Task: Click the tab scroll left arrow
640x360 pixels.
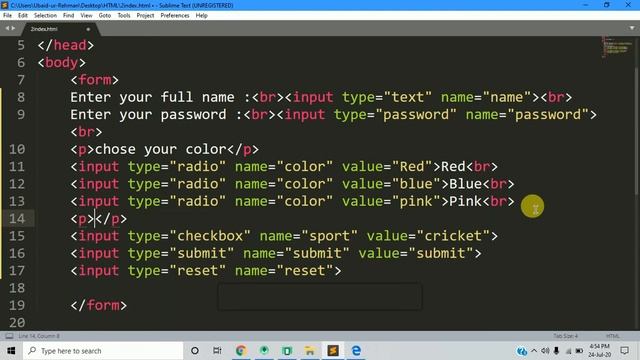Action: [x=7, y=28]
